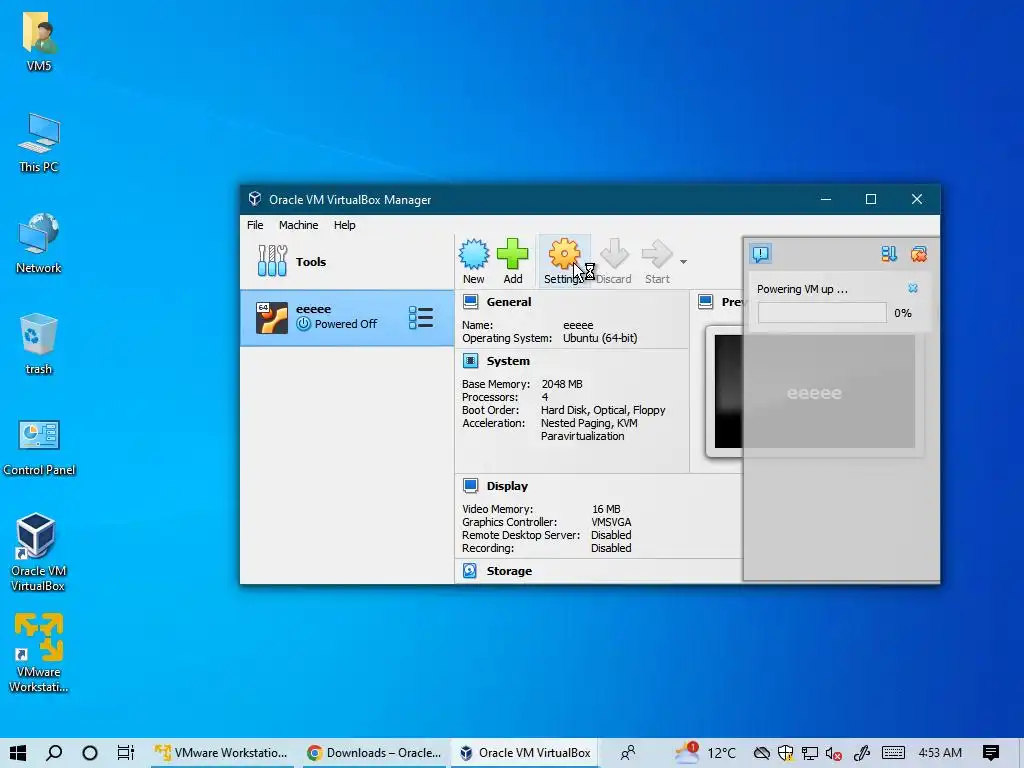Open the Machine menu
The width and height of the screenshot is (1024, 768).
click(298, 225)
